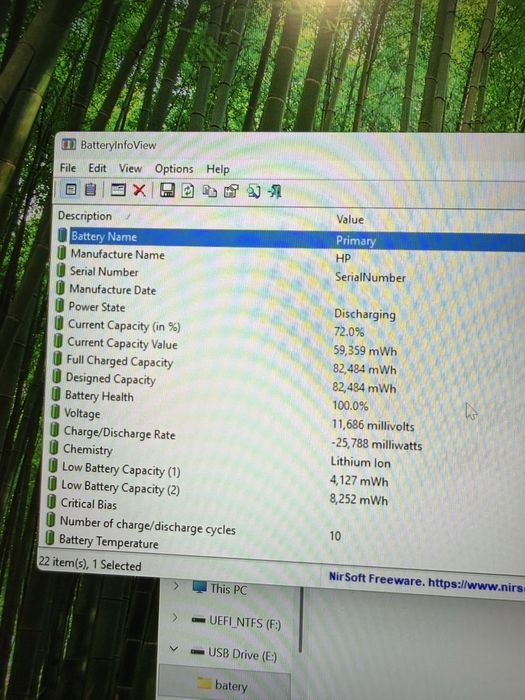Screen dimensions: 525x700
Task: Open the Edit menu
Action: click(x=97, y=168)
